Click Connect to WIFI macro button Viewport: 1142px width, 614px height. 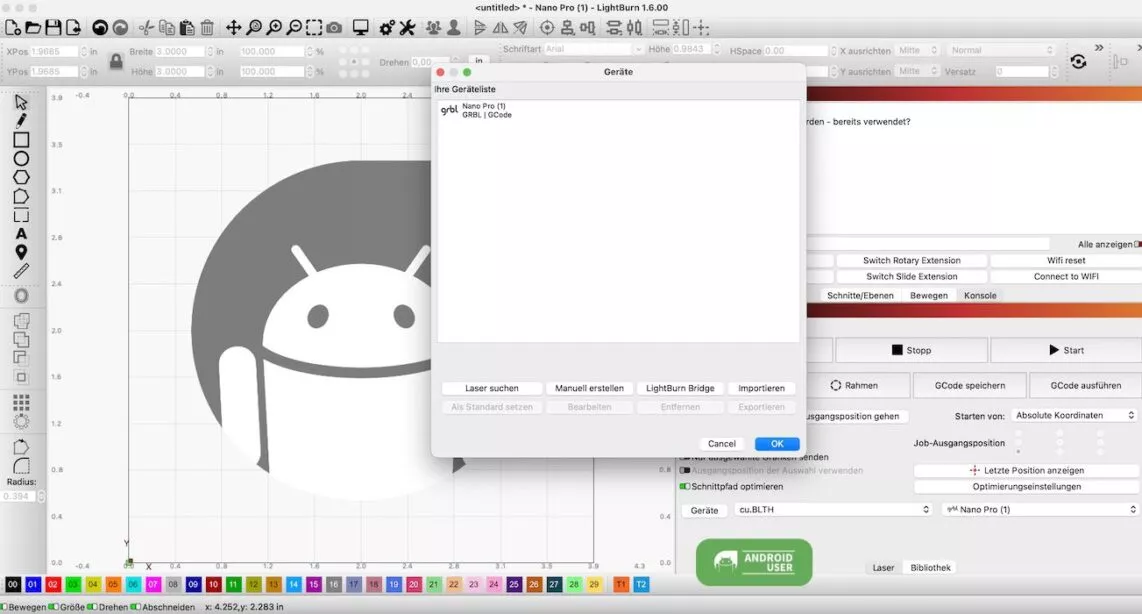click(1066, 277)
